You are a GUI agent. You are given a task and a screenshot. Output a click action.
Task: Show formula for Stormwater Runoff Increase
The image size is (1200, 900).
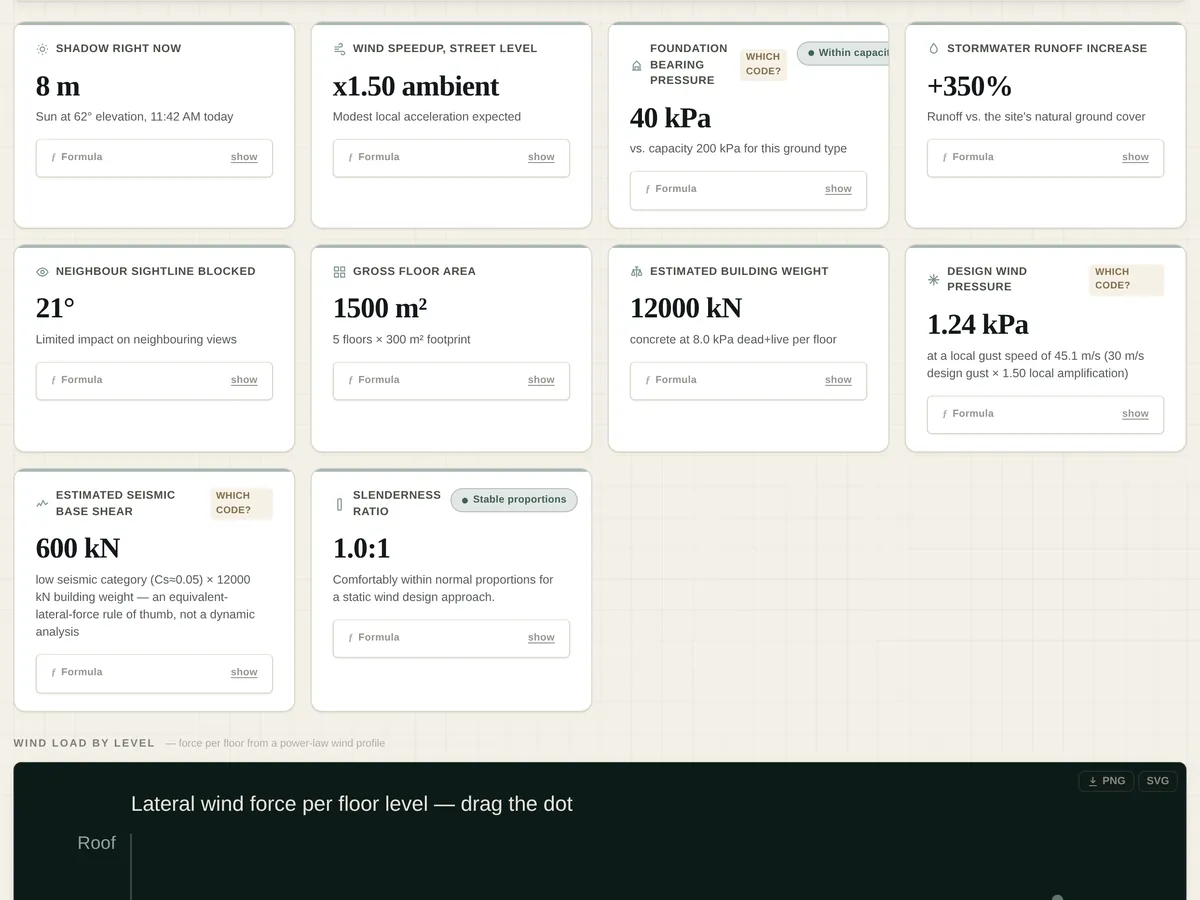[1135, 157]
